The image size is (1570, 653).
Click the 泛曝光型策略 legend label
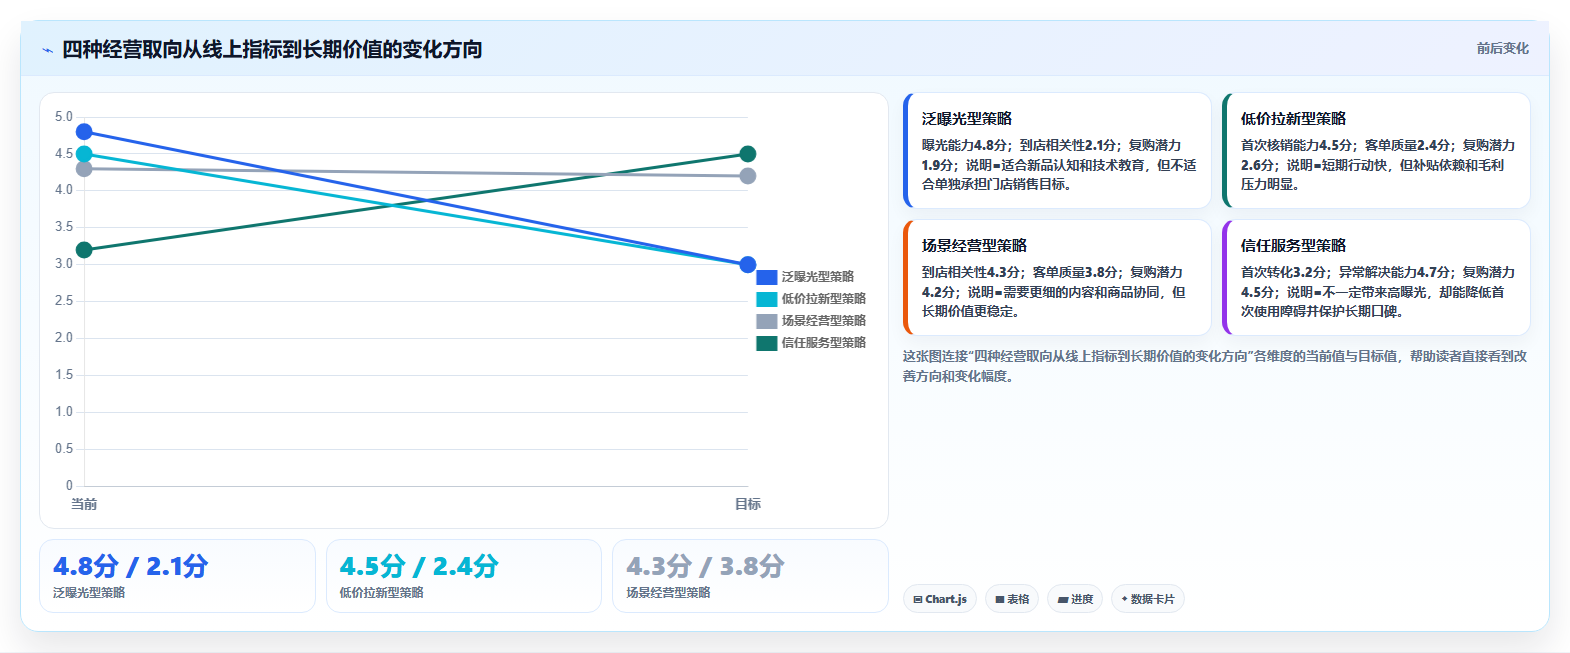(x=818, y=277)
